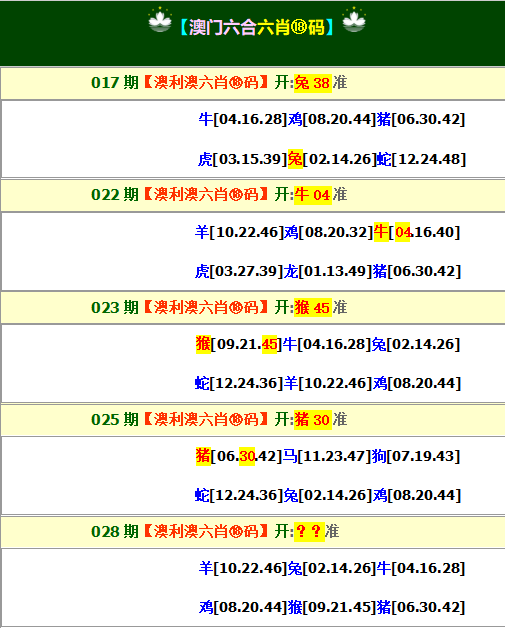Click the lotus icon right of the title
Image resolution: width=505 pixels, height=628 pixels.
[x=354, y=20]
